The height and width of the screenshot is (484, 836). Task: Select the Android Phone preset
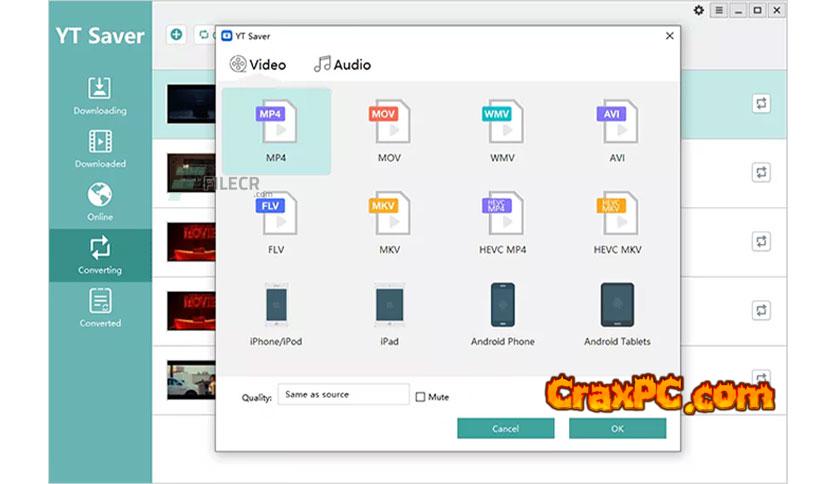[x=502, y=306]
